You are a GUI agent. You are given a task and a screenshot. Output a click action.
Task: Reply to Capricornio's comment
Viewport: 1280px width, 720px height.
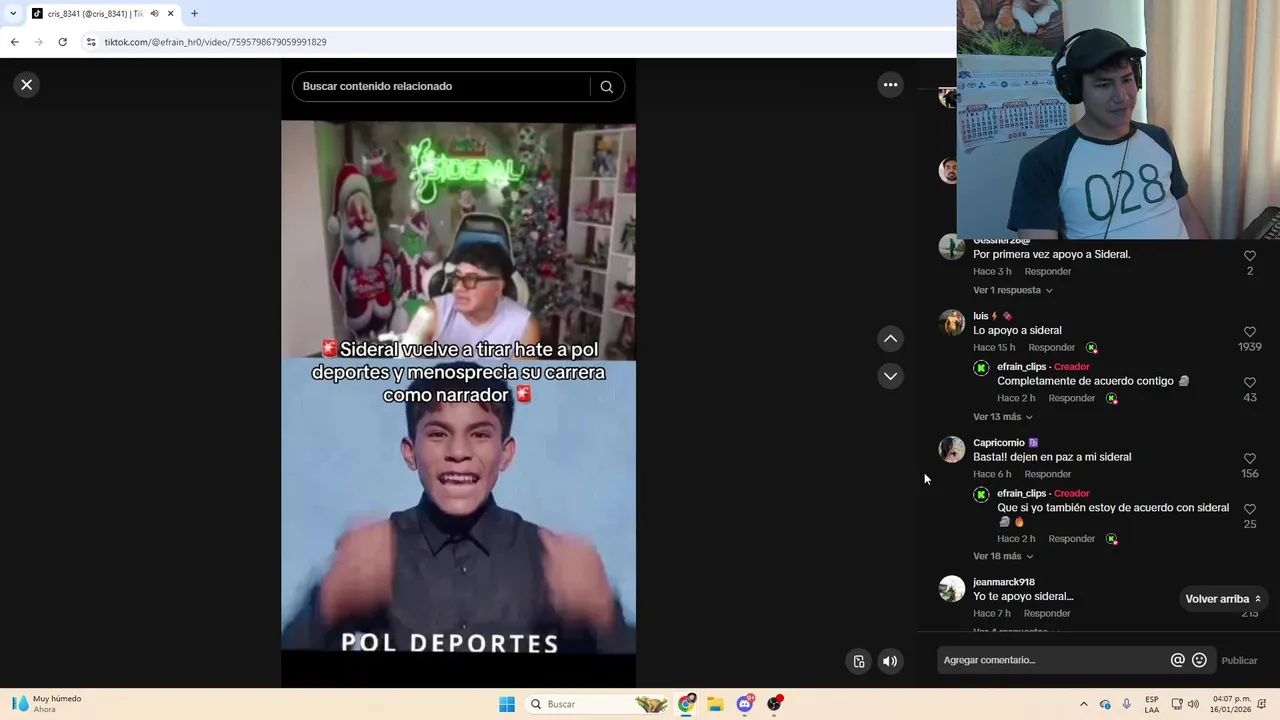tap(1047, 474)
